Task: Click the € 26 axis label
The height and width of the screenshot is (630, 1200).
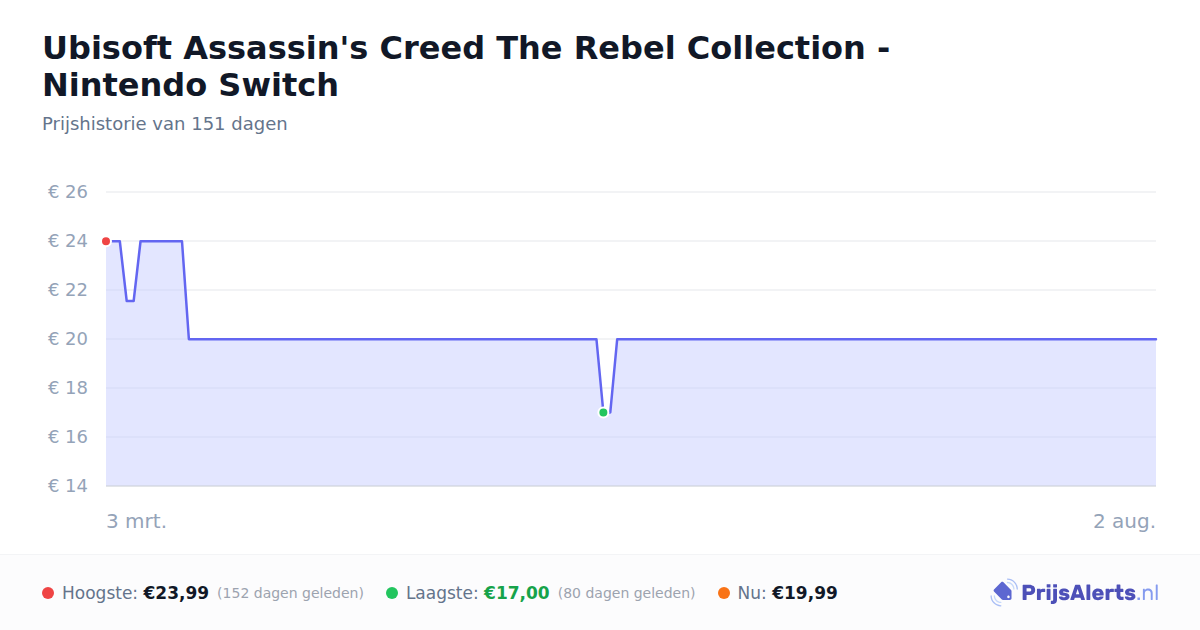Action: [x=68, y=192]
